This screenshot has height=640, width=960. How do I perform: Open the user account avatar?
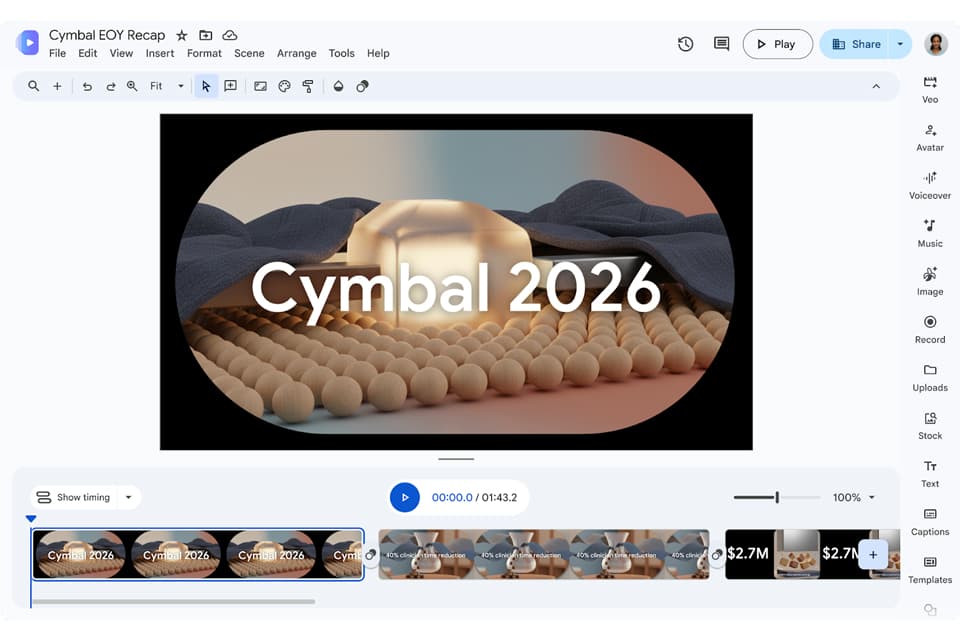(936, 44)
